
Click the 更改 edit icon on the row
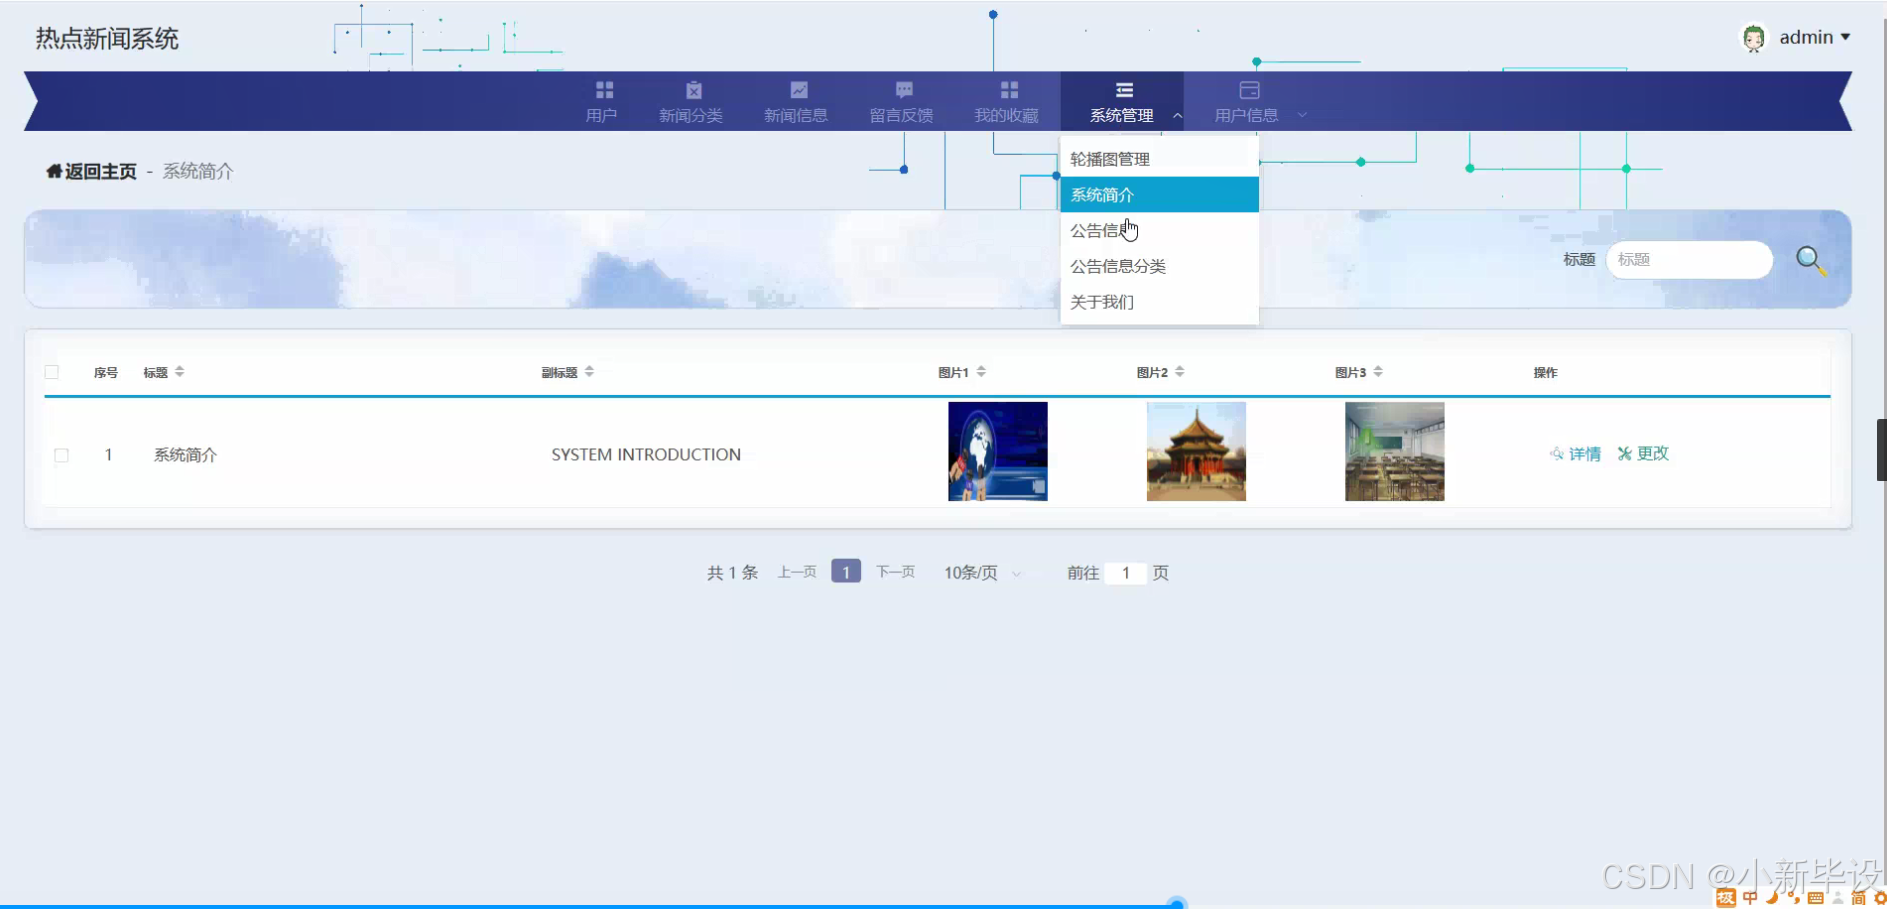[x=1625, y=453]
